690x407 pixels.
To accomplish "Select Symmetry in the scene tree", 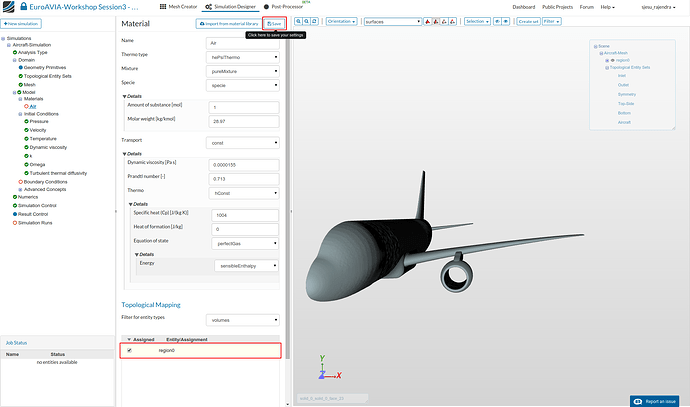I will coord(627,94).
